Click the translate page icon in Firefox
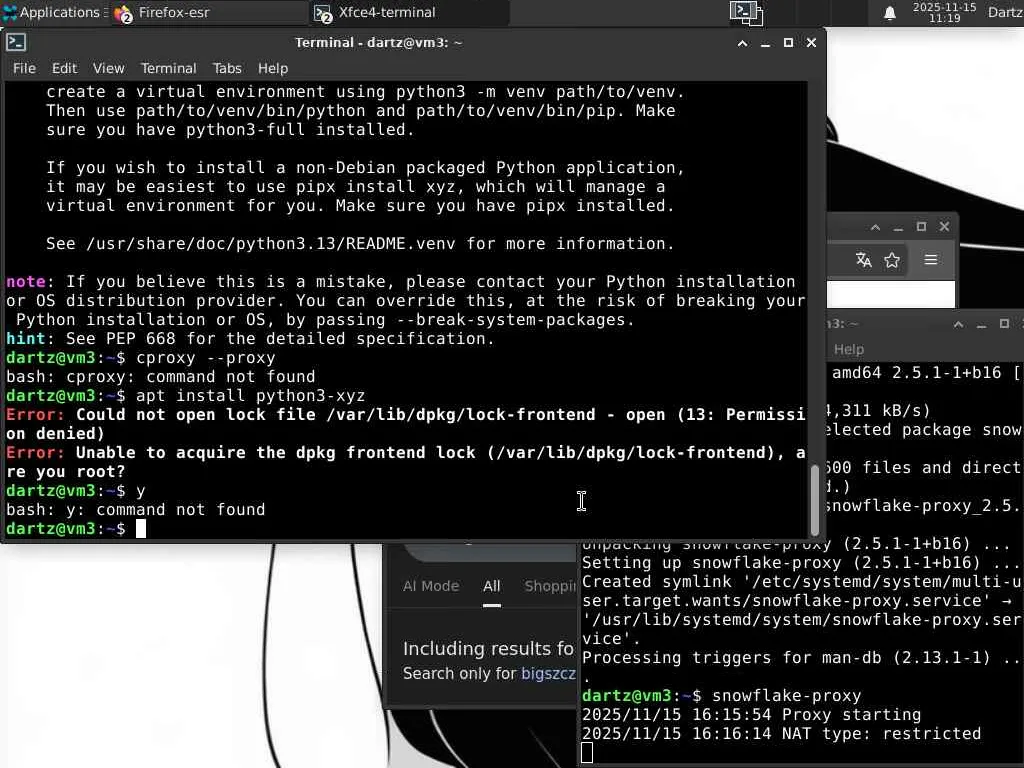Screen dimensions: 1024x768 click(x=863, y=260)
